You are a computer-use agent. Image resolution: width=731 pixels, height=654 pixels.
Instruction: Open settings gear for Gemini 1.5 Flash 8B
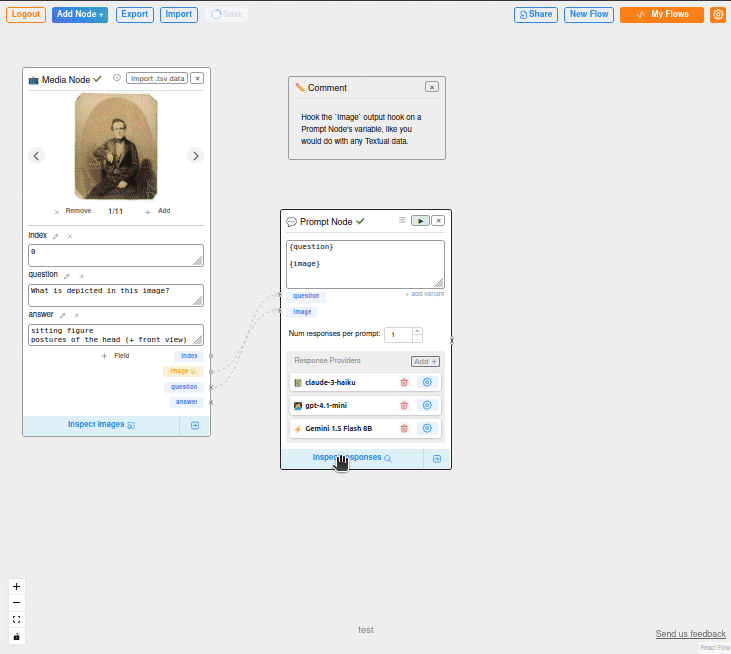click(427, 428)
